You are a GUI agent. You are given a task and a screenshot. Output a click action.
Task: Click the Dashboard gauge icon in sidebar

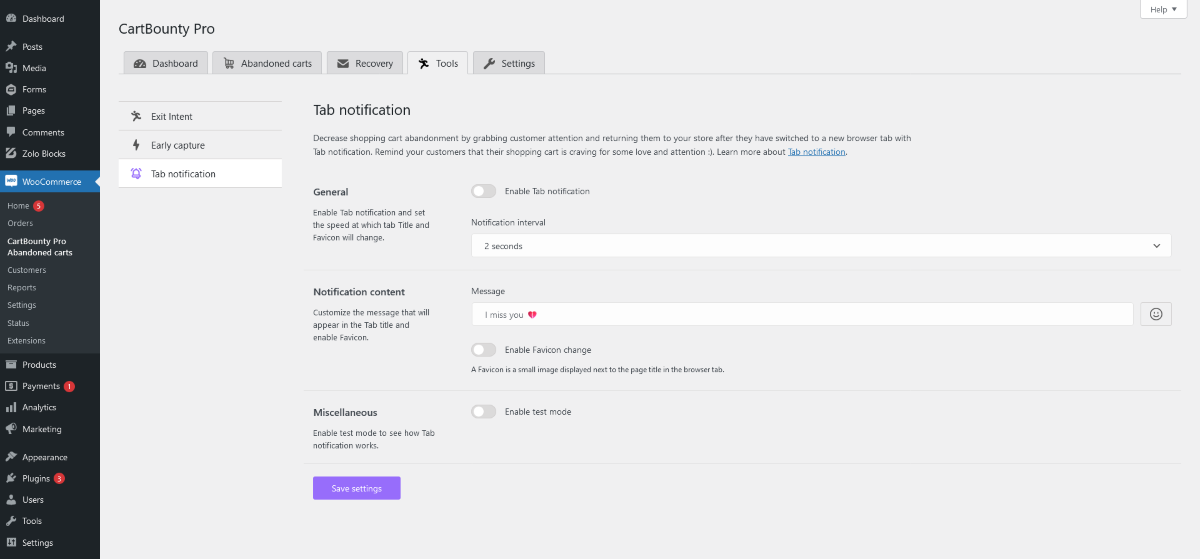tap(10, 18)
